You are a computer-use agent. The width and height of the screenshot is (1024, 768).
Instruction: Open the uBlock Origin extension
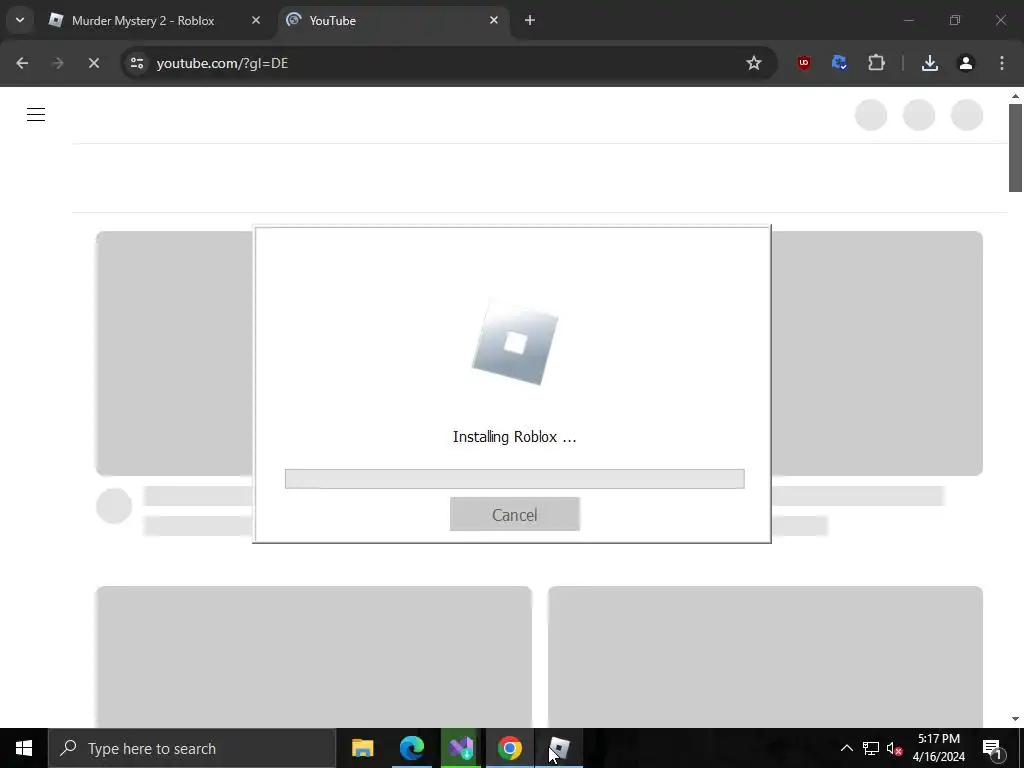click(804, 63)
